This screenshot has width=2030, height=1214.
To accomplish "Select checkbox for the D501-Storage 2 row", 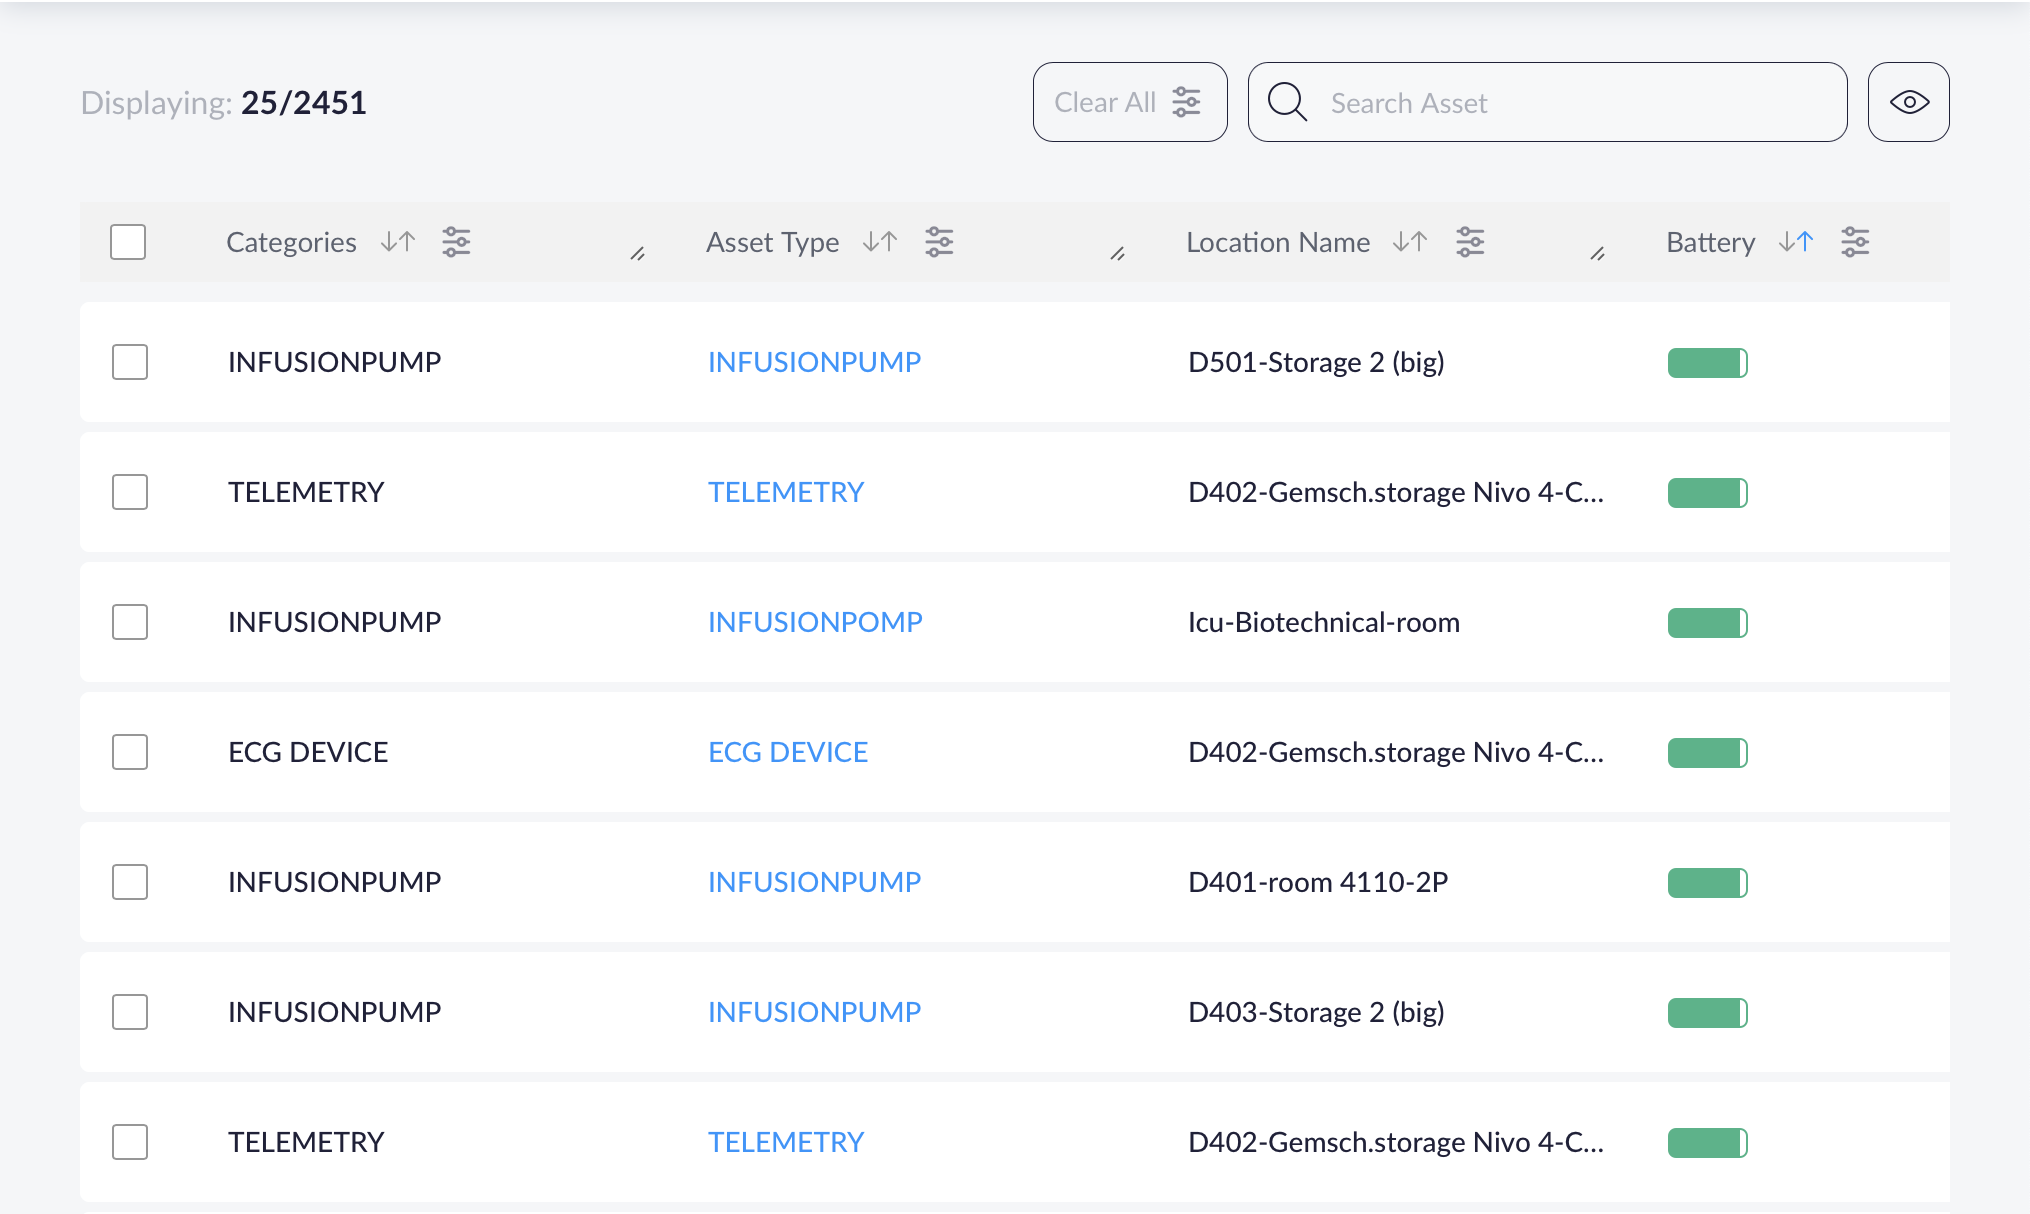I will pyautogui.click(x=130, y=362).
